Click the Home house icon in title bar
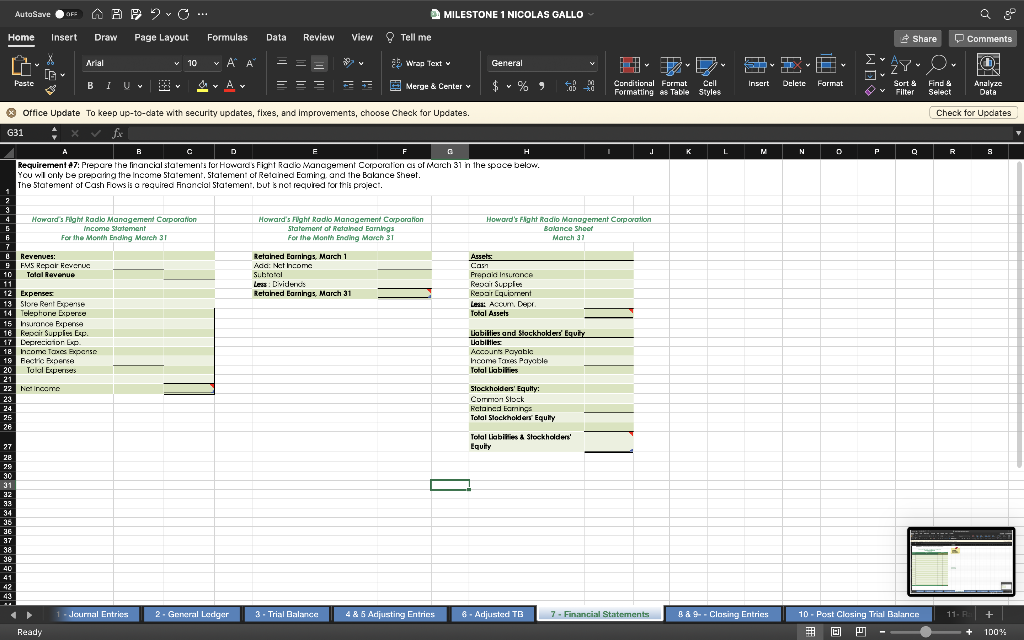Screen dimensions: 1024x640 tap(97, 14)
